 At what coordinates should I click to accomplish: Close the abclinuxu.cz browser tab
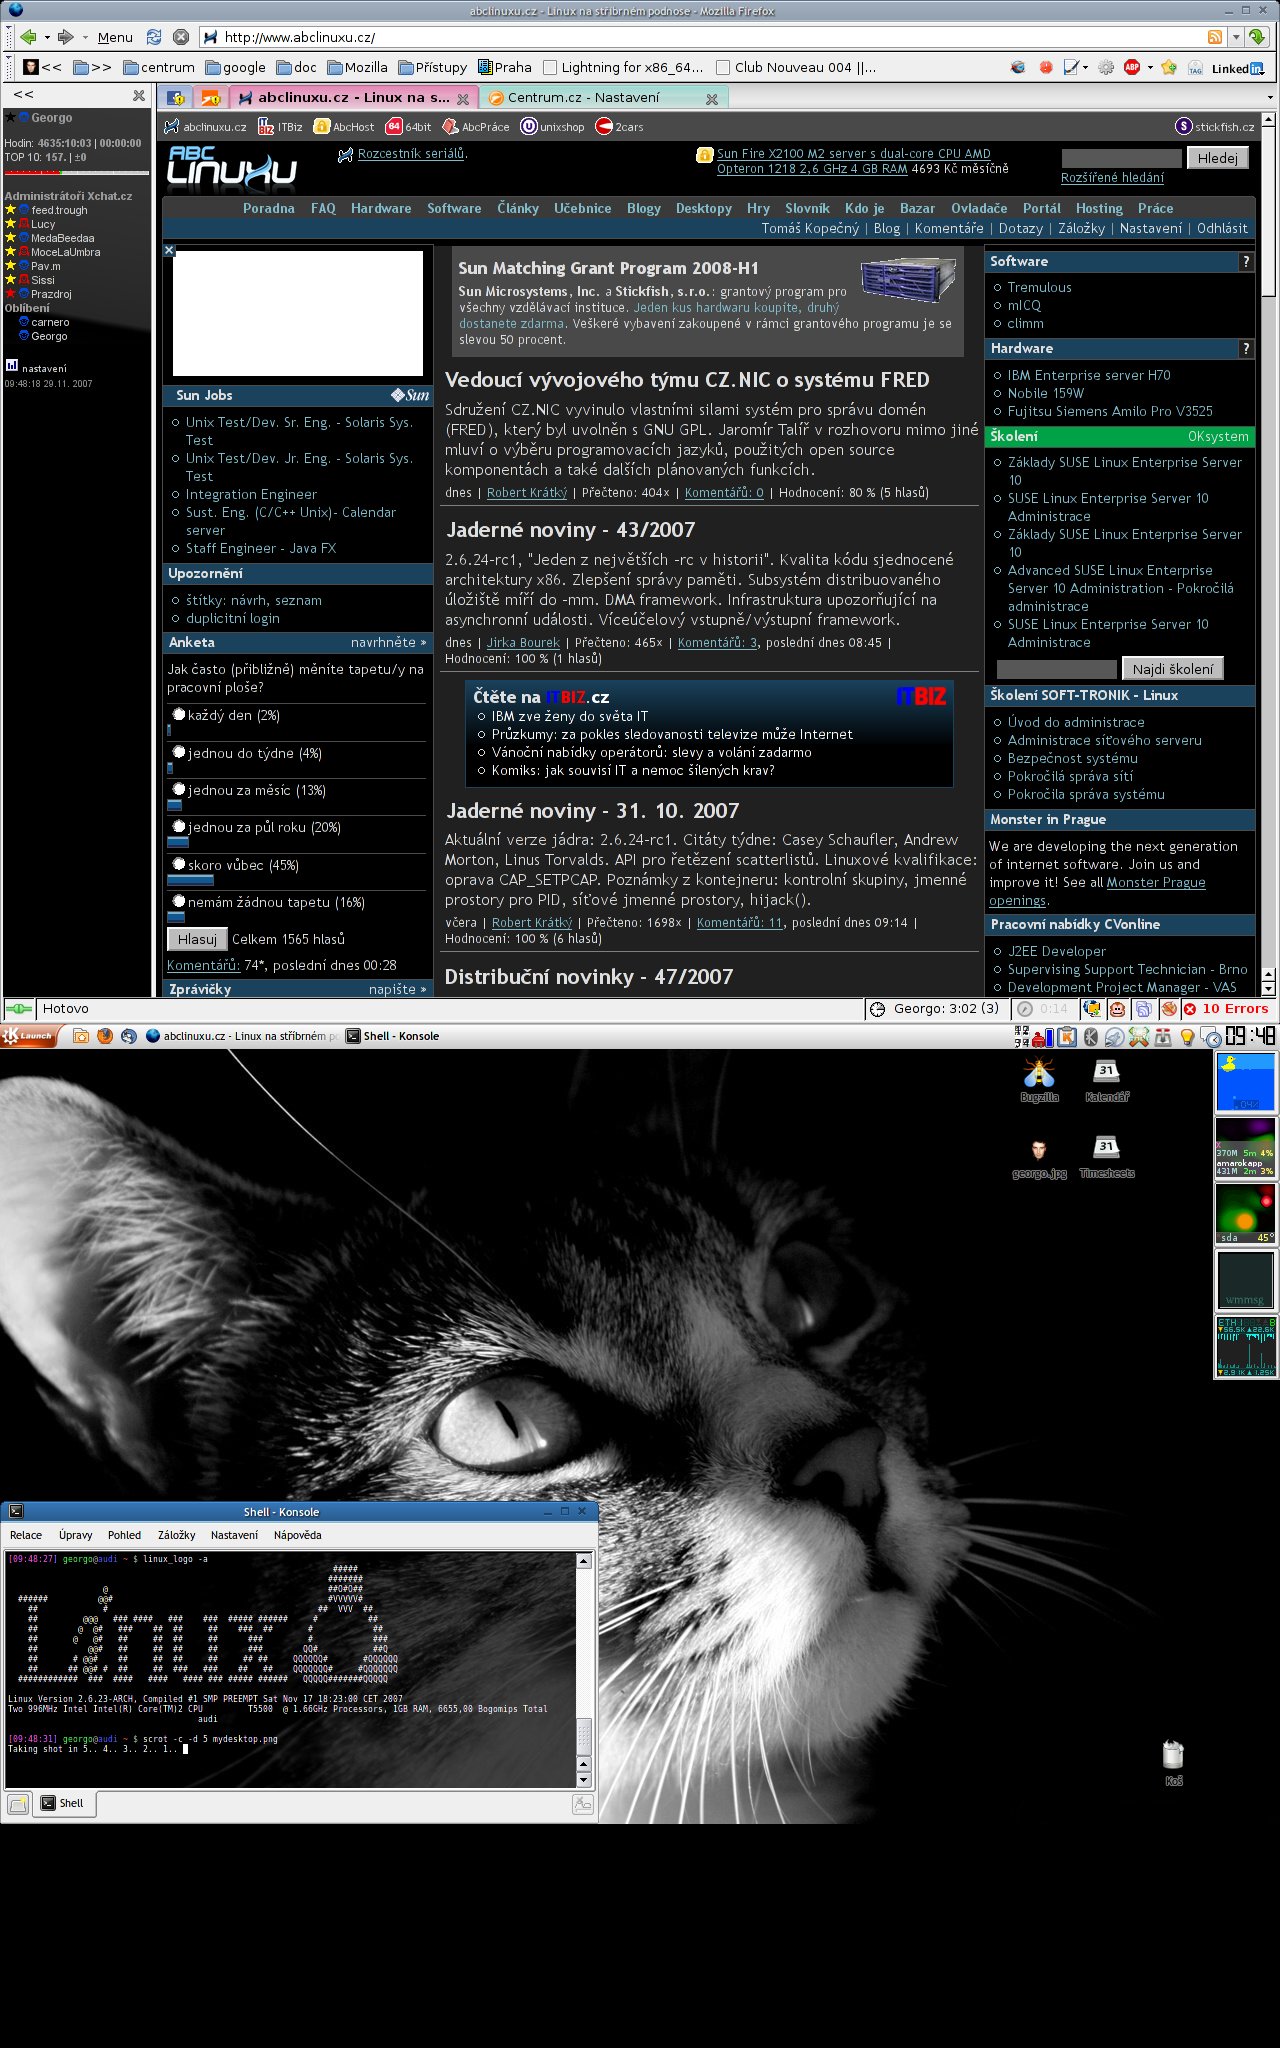pyautogui.click(x=463, y=99)
